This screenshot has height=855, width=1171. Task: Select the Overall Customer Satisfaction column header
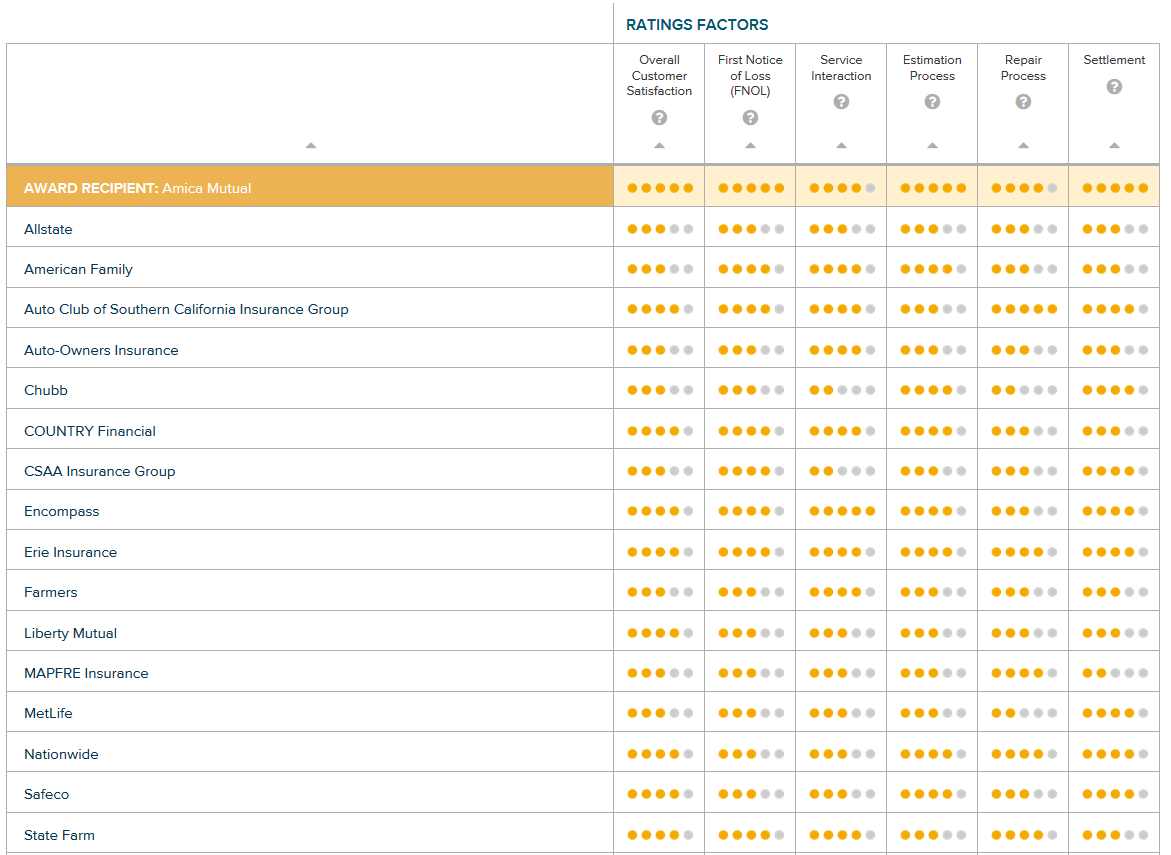pos(659,75)
